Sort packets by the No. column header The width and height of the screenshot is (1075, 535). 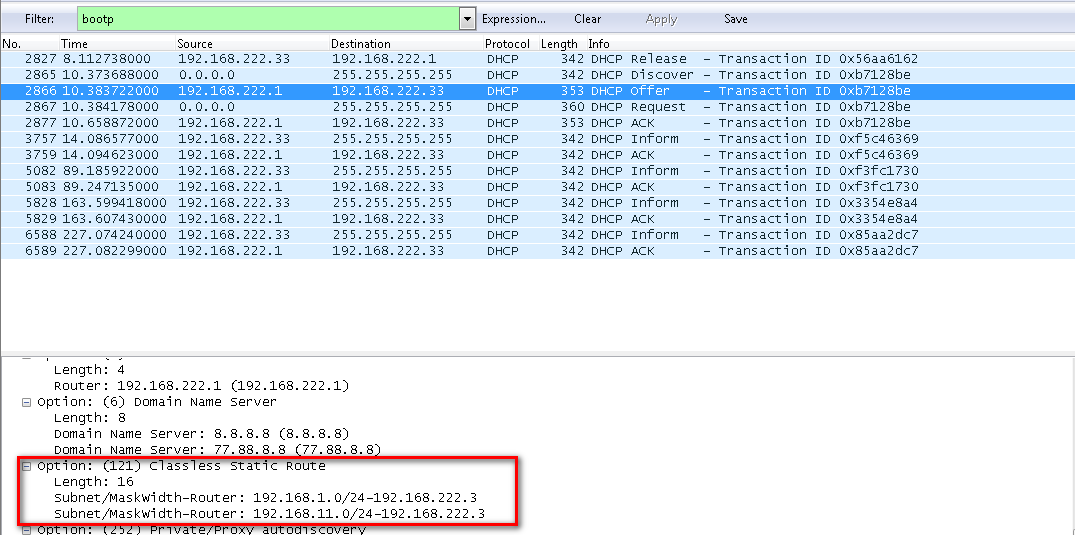pyautogui.click(x=12, y=44)
